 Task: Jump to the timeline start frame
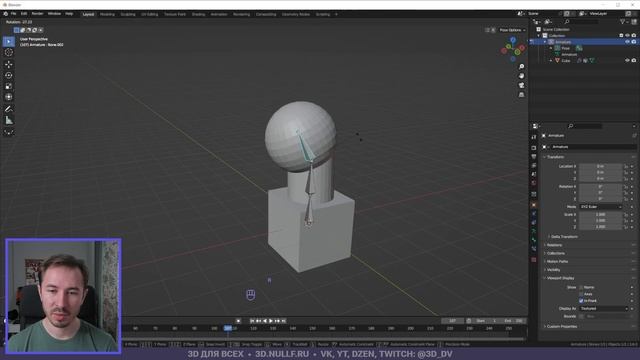coord(252,321)
